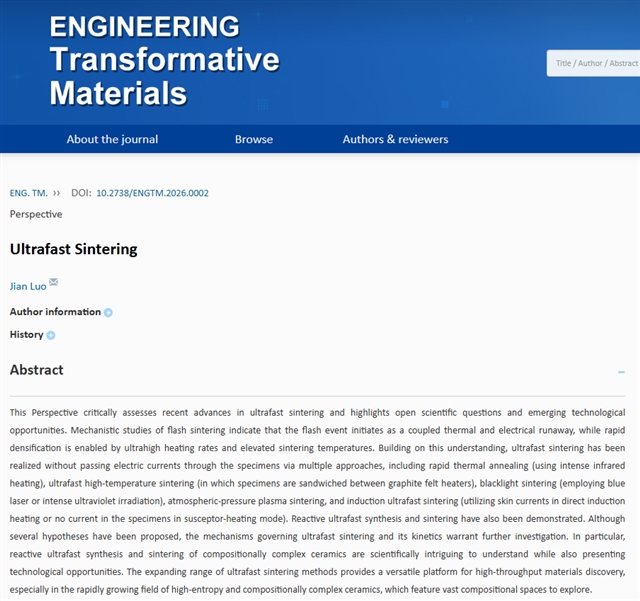Expand Author information with the plus icon

pyautogui.click(x=108, y=313)
